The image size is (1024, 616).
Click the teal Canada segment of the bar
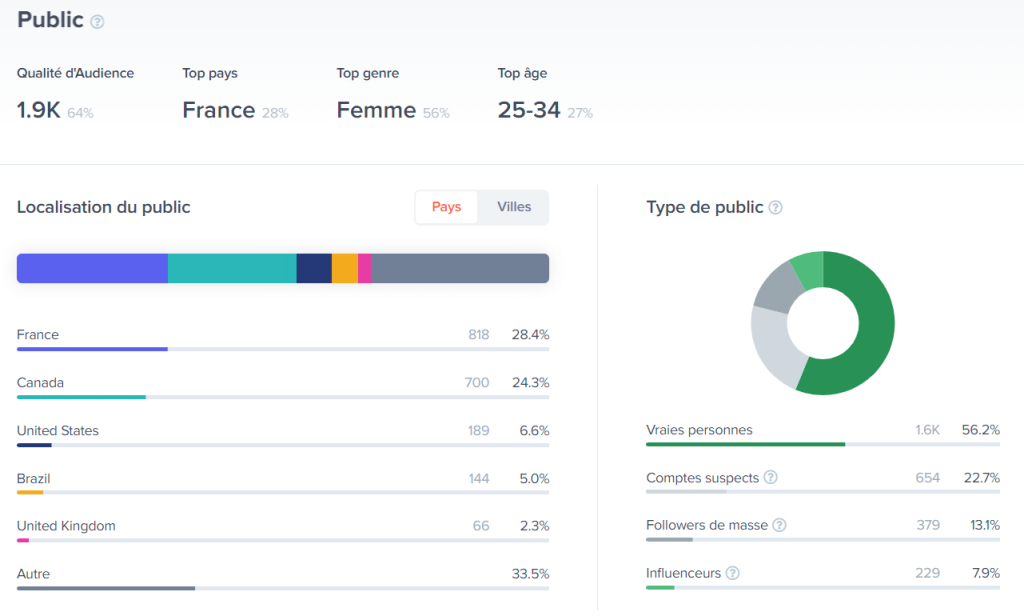232,268
